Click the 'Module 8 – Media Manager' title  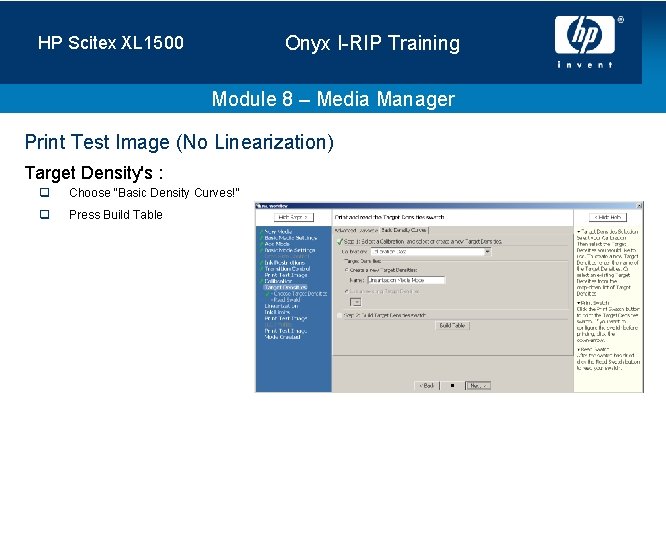333,99
